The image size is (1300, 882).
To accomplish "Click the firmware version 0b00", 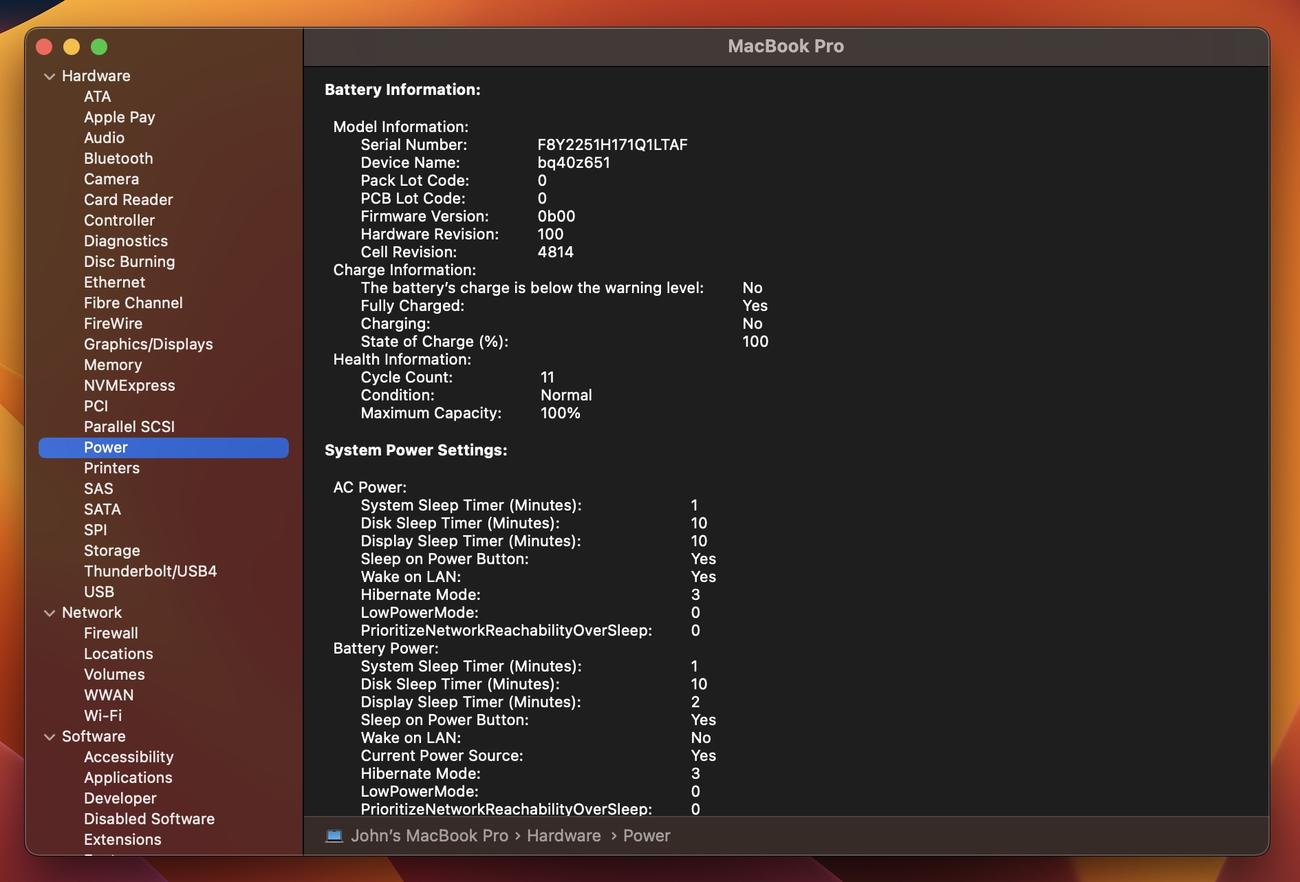I will [x=556, y=217].
